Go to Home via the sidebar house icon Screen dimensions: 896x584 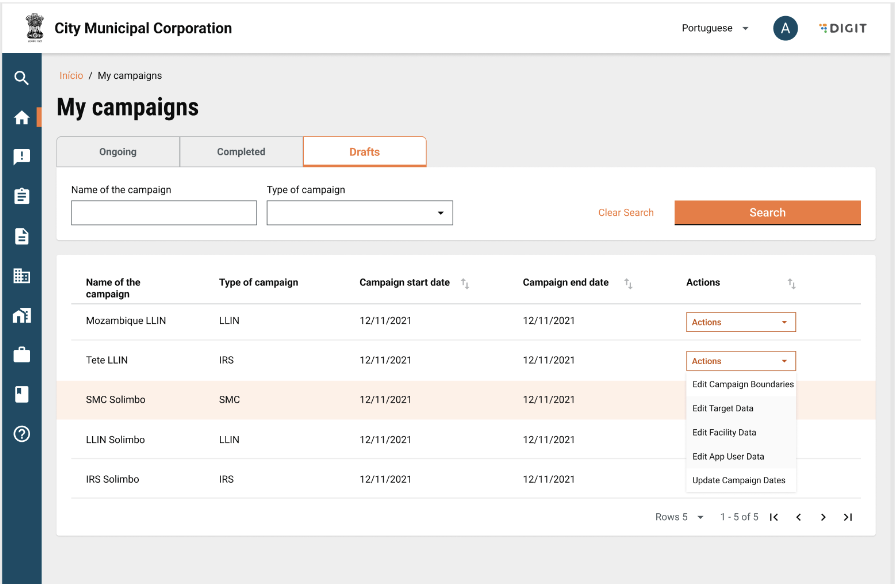pyautogui.click(x=21, y=117)
